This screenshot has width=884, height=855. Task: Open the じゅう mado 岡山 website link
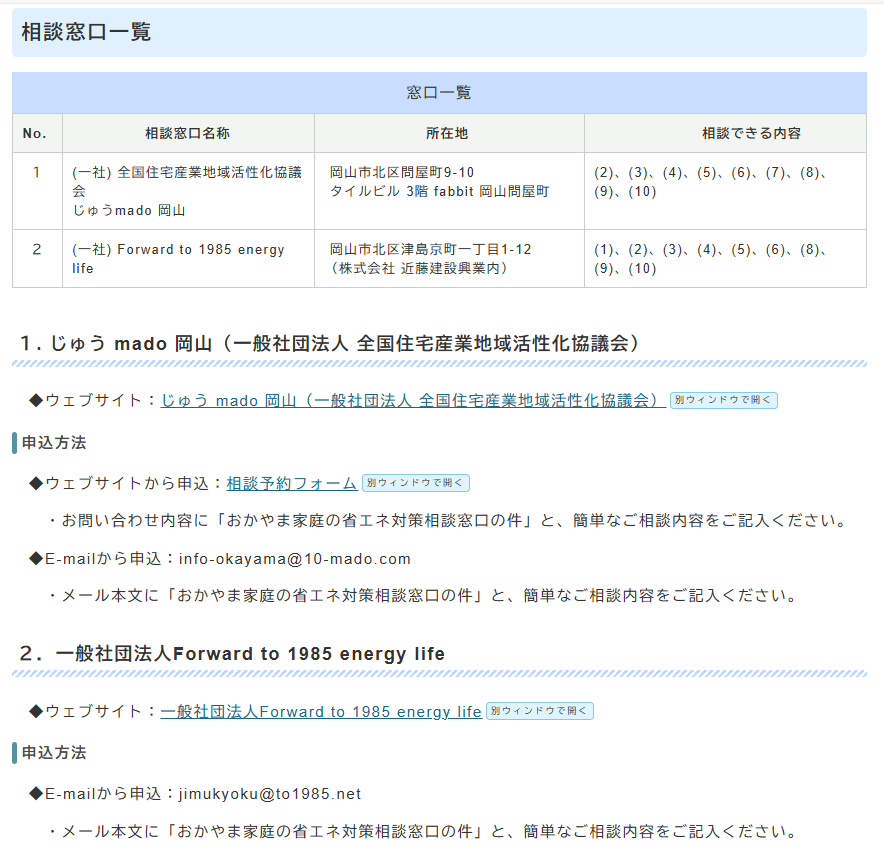click(412, 400)
